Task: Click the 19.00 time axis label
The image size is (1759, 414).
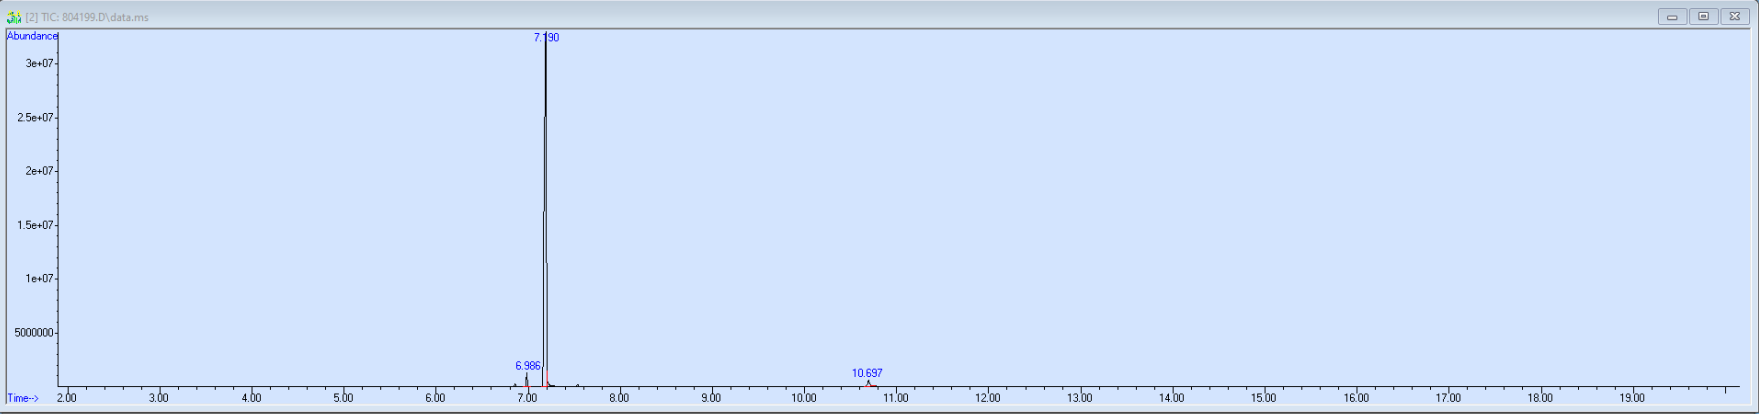Action: tap(1631, 398)
